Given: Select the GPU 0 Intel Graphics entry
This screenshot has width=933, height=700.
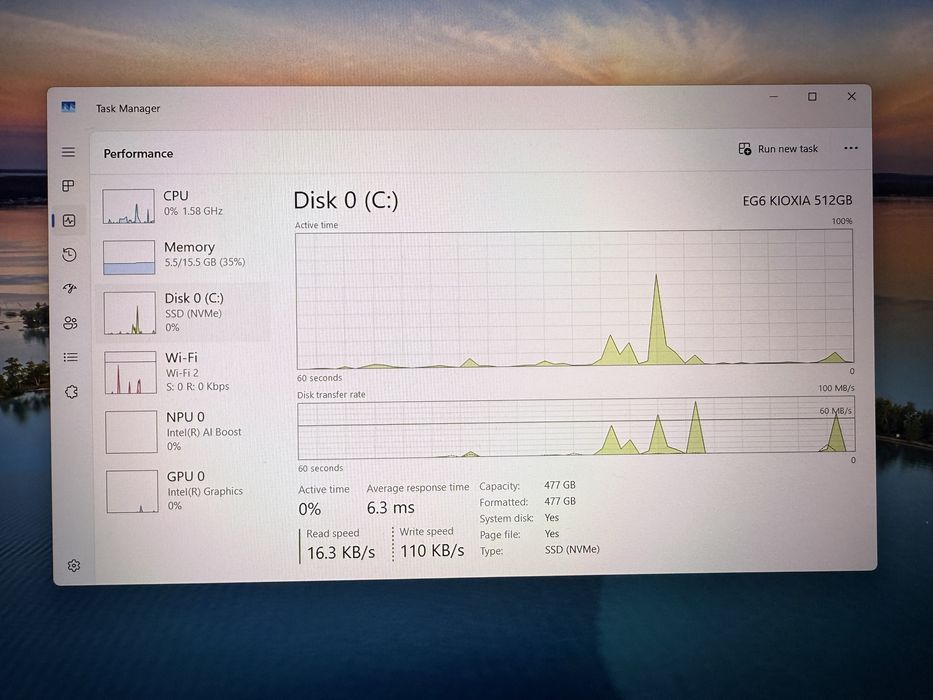Looking at the screenshot, I should pos(184,491).
